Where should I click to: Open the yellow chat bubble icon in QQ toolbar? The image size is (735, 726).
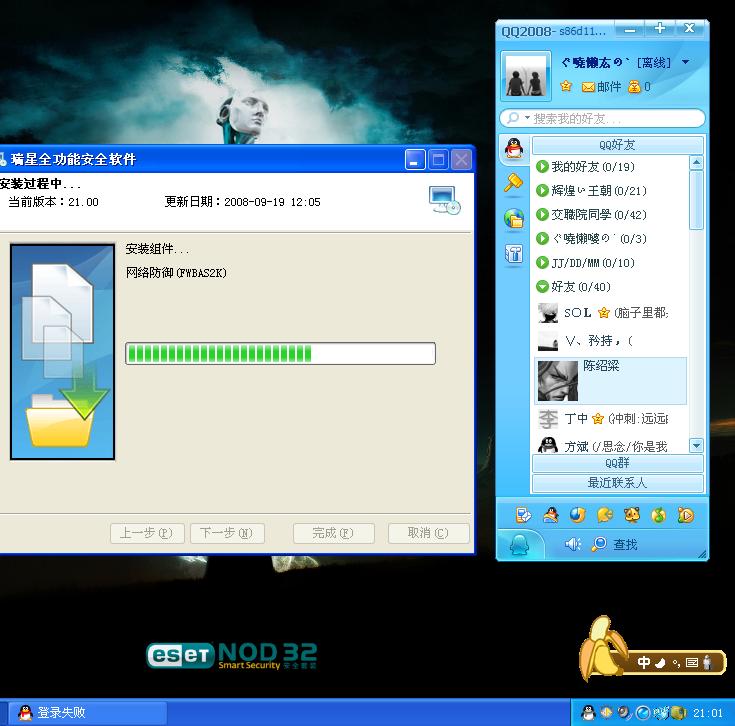[605, 515]
